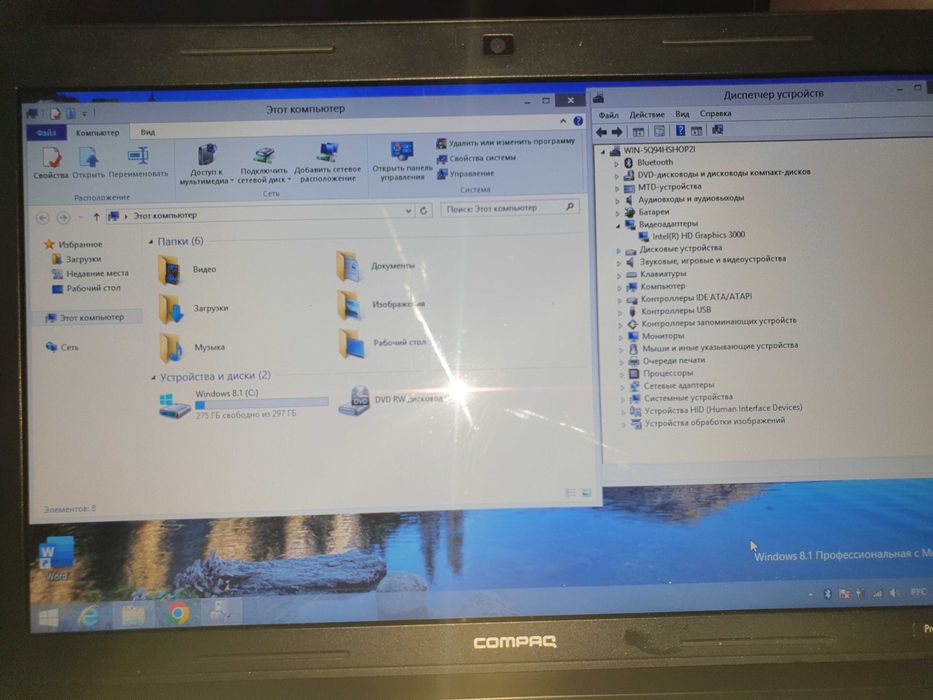
Task: Select Сеть in navigation pane
Action: pos(62,347)
